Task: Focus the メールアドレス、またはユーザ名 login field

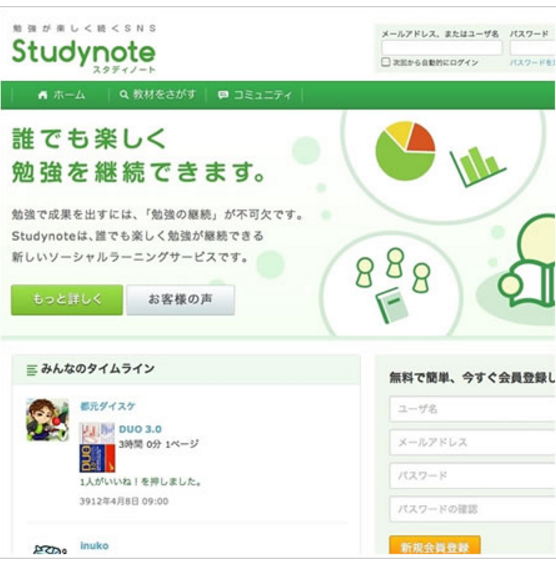Action: [442, 48]
